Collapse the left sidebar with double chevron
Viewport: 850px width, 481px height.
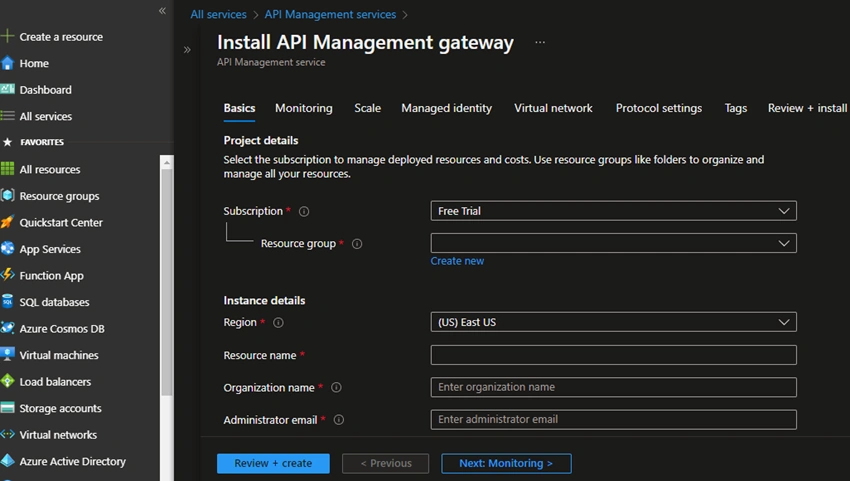click(162, 11)
